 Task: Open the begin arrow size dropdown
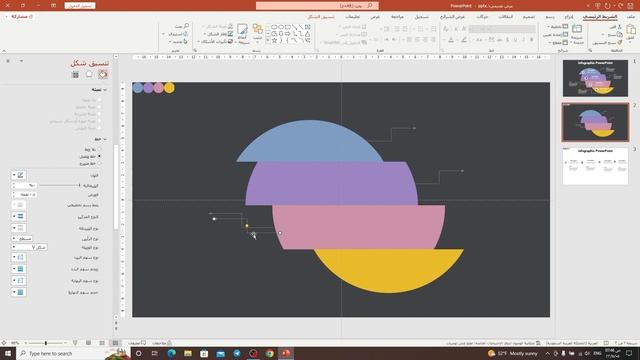[18, 269]
